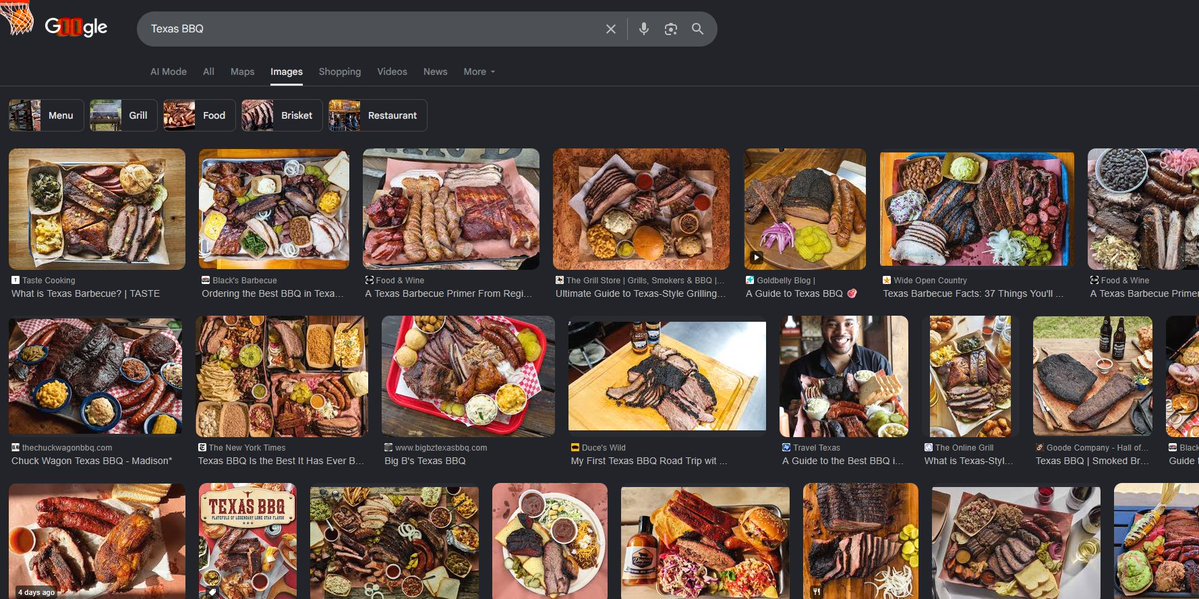Open 'Ordering the Best BBQ in Texa...' link

(x=273, y=294)
